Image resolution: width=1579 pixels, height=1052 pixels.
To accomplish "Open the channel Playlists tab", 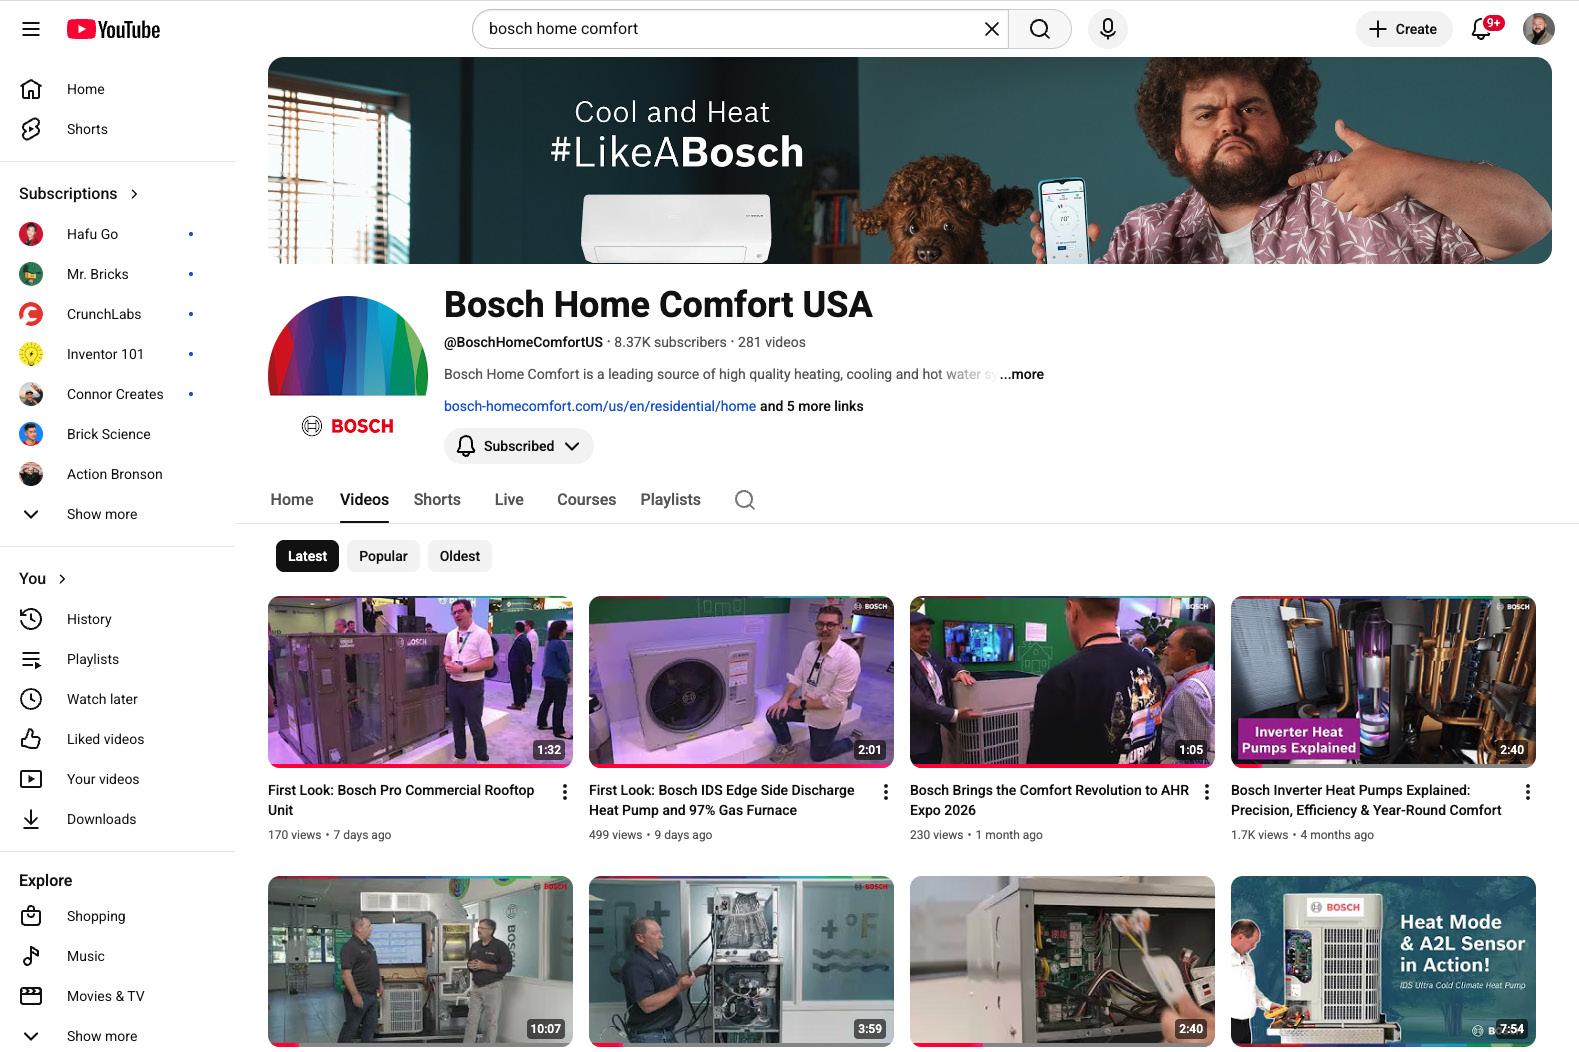I will click(670, 499).
